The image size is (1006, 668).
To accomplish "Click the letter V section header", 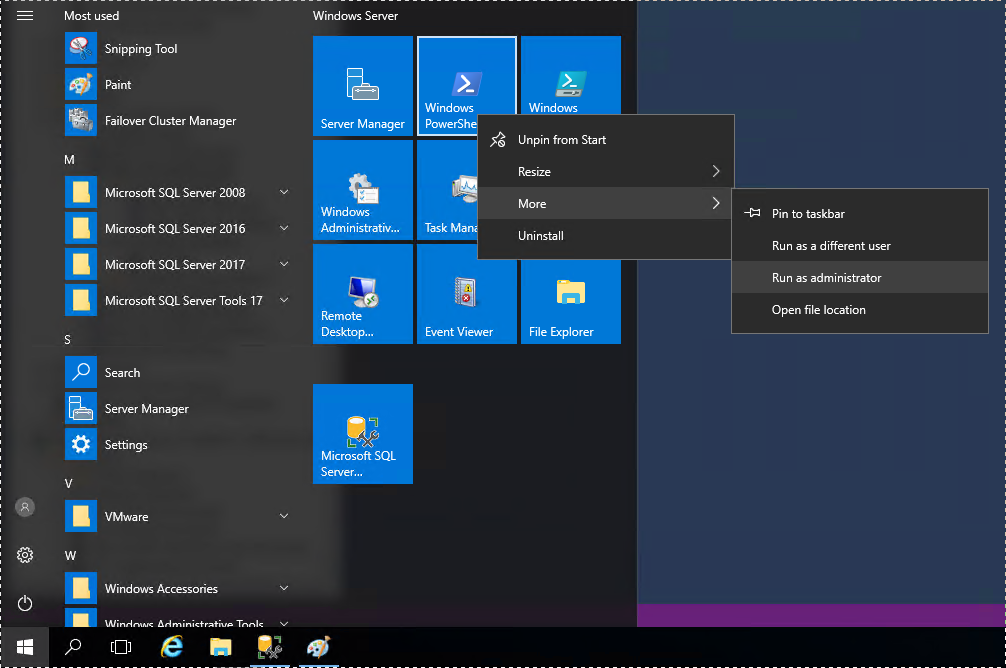I will 68,483.
